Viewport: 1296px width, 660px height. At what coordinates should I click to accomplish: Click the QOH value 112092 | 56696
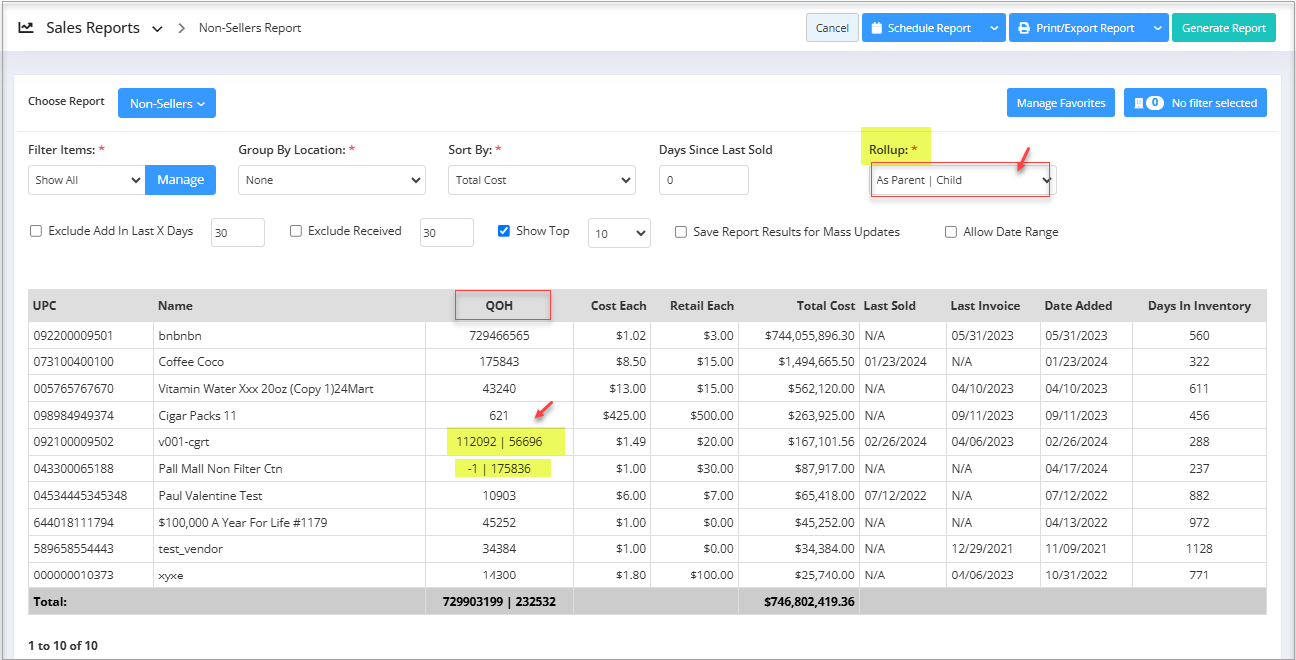[499, 442]
